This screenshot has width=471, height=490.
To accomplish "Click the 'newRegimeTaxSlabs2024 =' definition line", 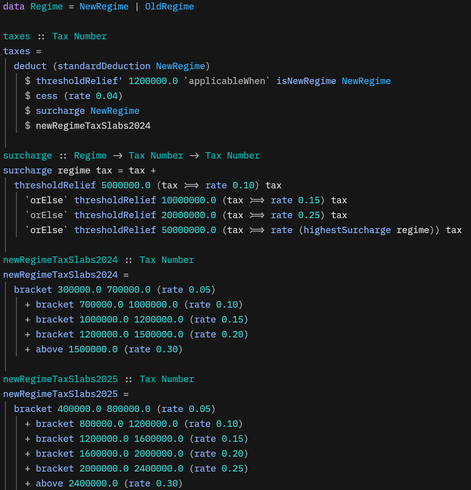I will click(x=66, y=275).
